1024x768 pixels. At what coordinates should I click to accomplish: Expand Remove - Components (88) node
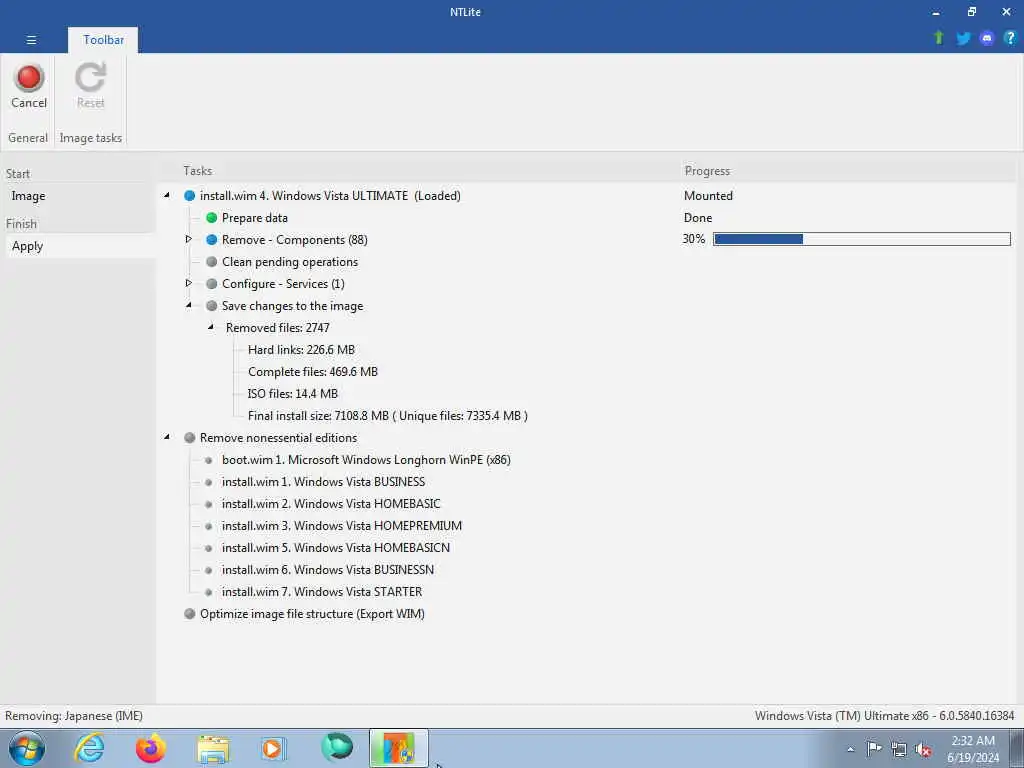[189, 239]
